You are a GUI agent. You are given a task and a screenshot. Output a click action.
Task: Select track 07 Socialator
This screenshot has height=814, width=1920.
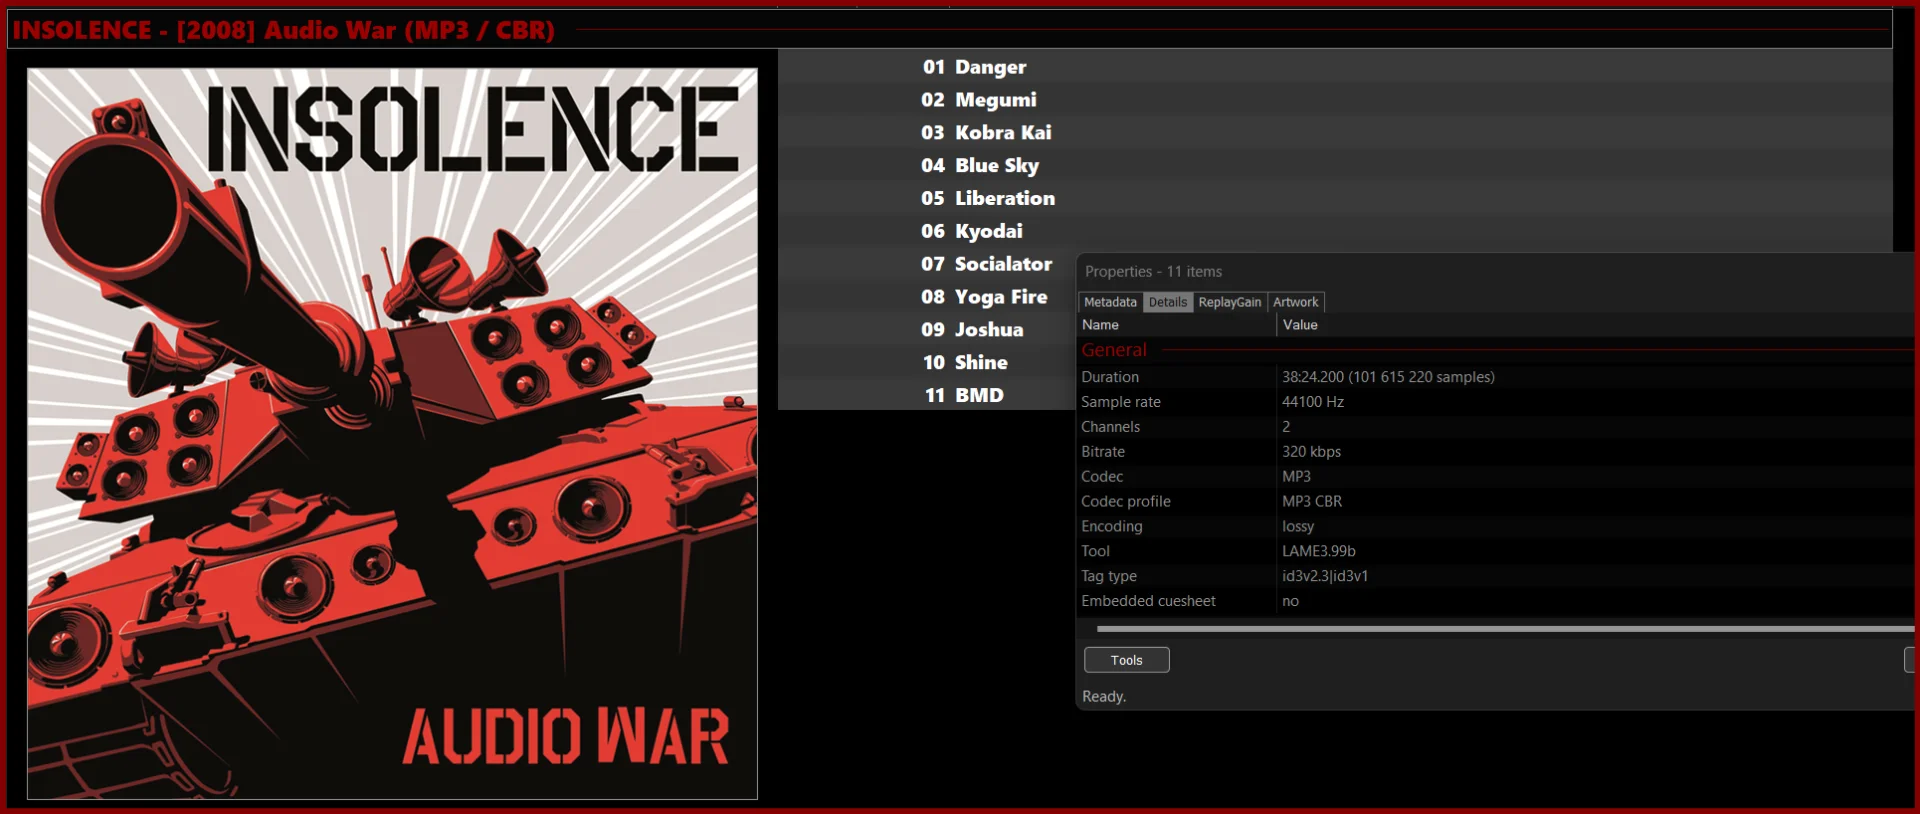[x=926, y=264]
